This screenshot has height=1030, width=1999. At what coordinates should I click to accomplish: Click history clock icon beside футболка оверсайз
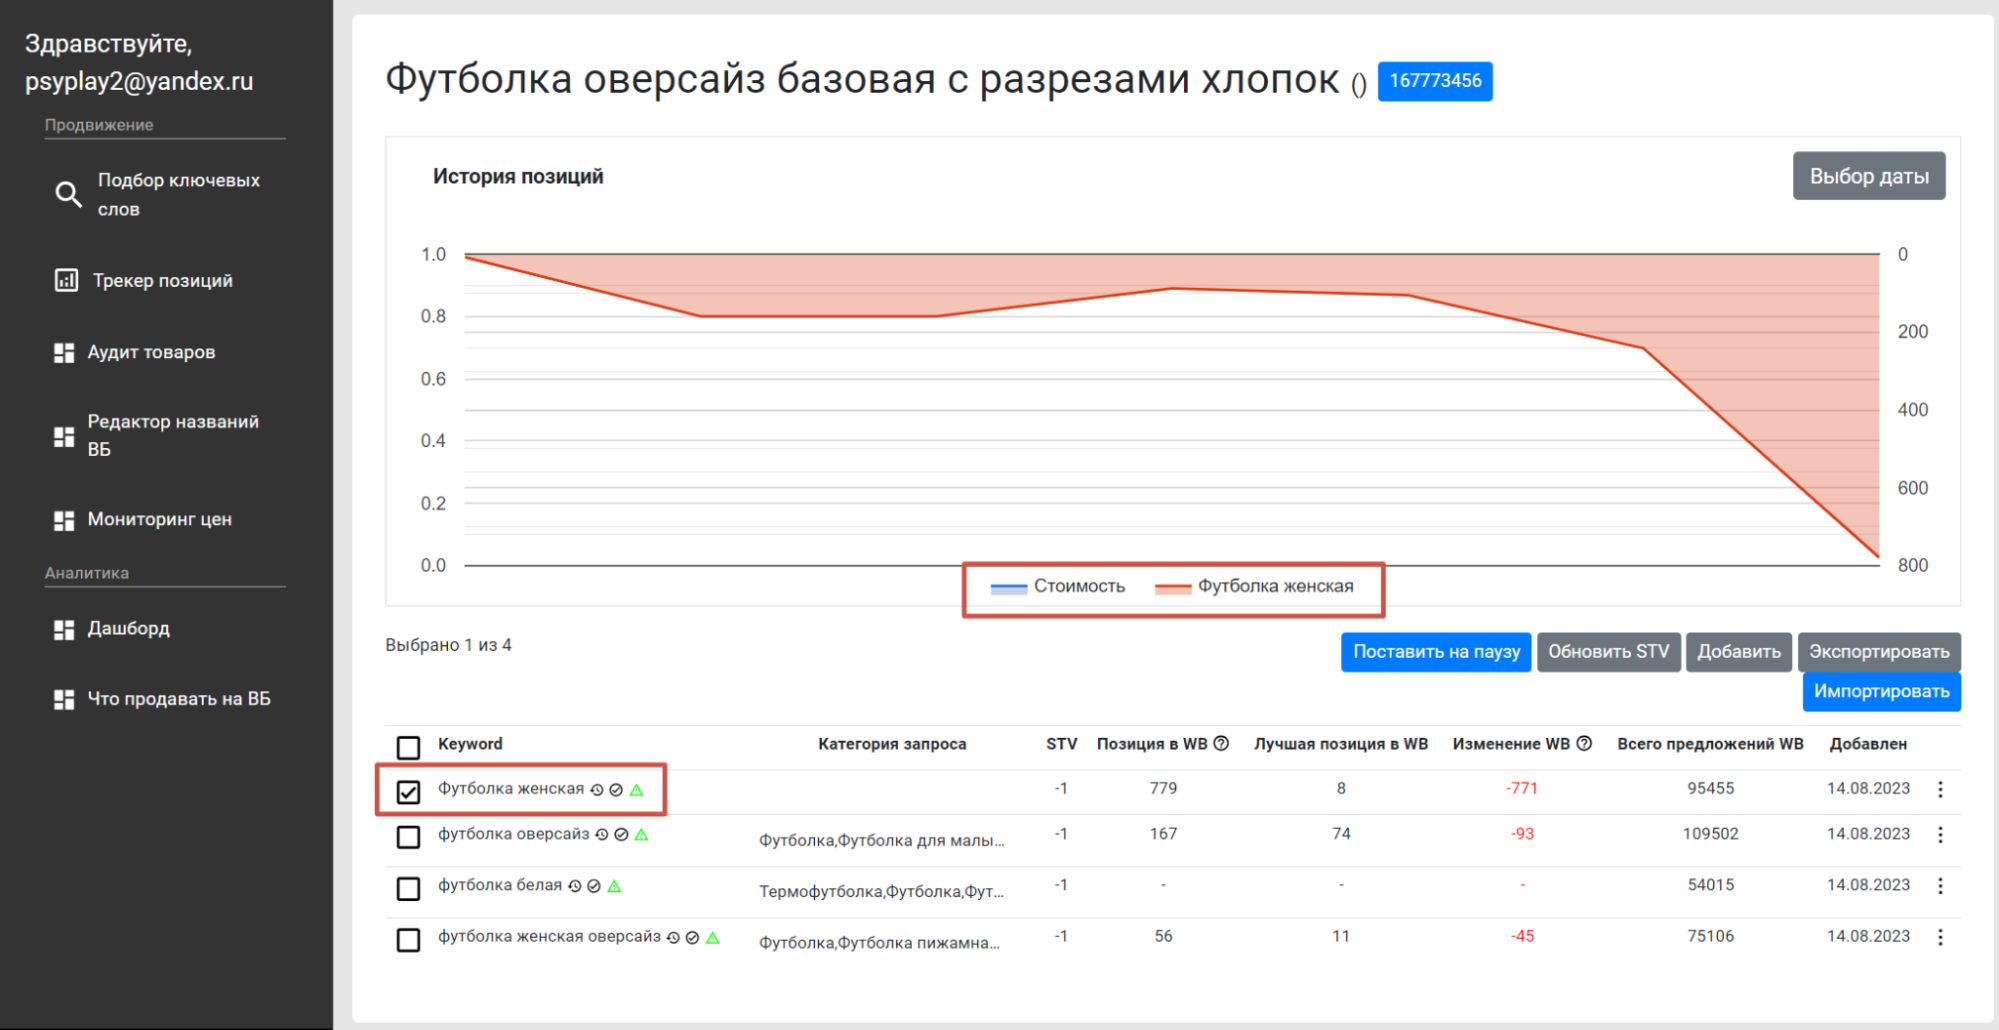tap(602, 835)
